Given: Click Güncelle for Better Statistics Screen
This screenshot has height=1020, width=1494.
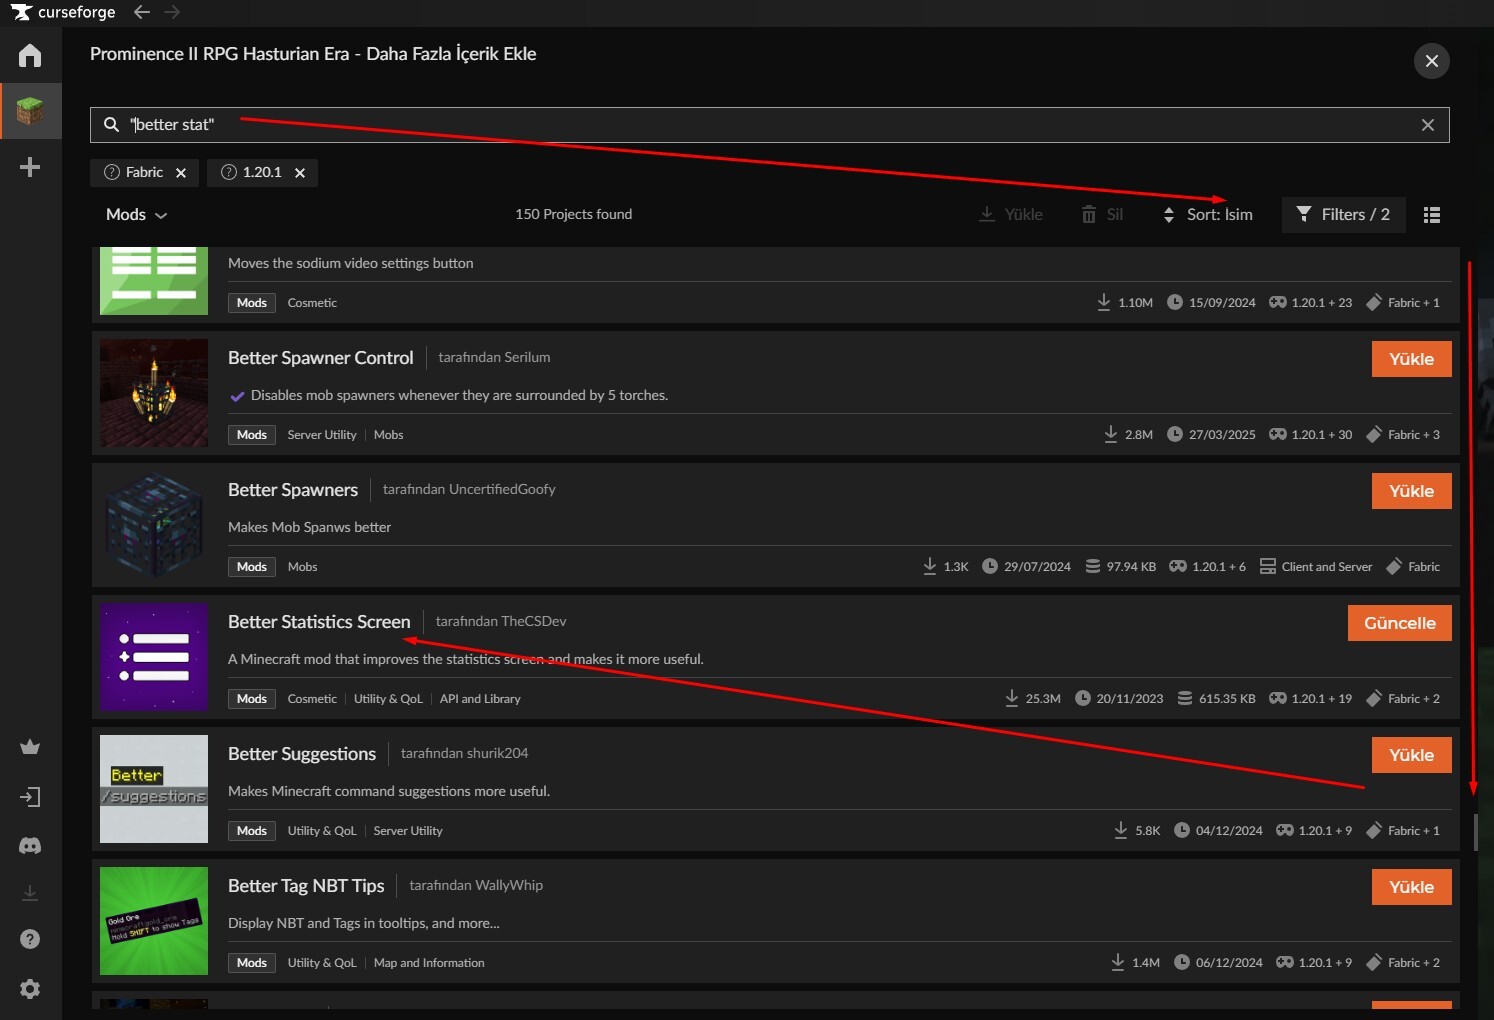Looking at the screenshot, I should (1399, 623).
